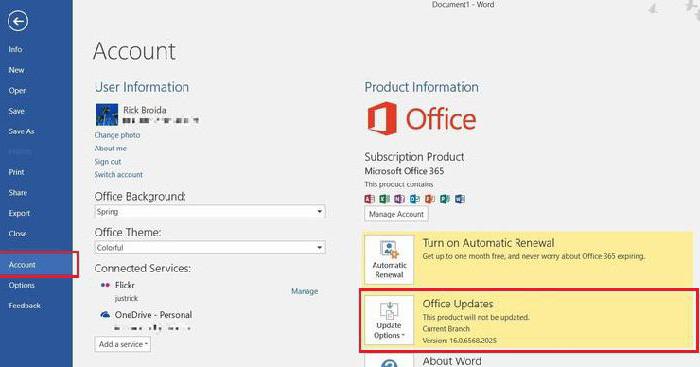Viewport: 700px width, 367px height.
Task: Open the Print page
Action: tap(16, 172)
